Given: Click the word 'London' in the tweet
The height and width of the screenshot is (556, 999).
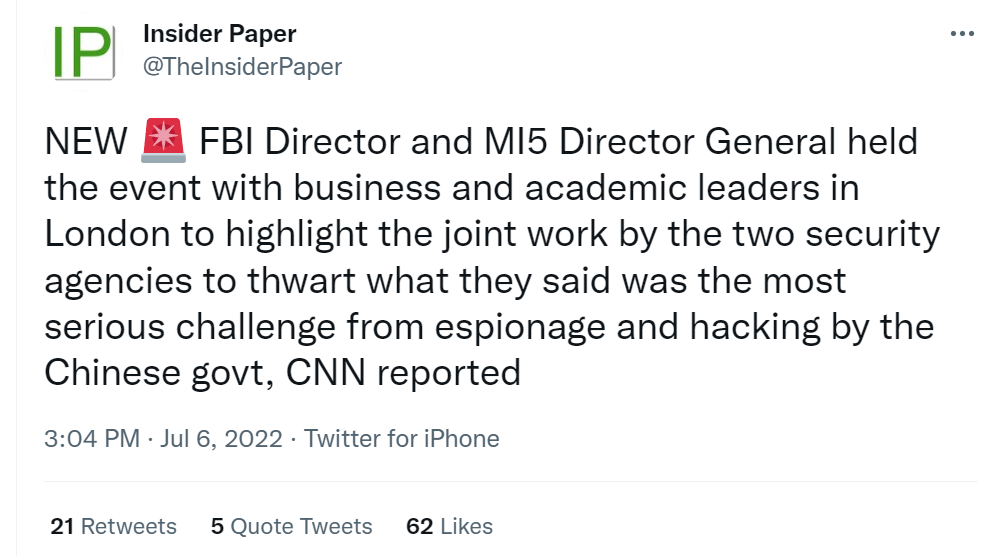Looking at the screenshot, I should click(107, 234).
